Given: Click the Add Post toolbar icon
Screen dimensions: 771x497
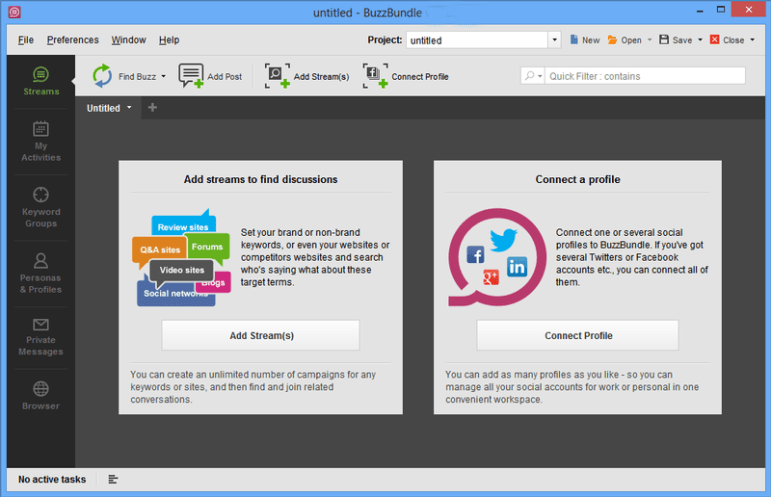Looking at the screenshot, I should (x=191, y=76).
